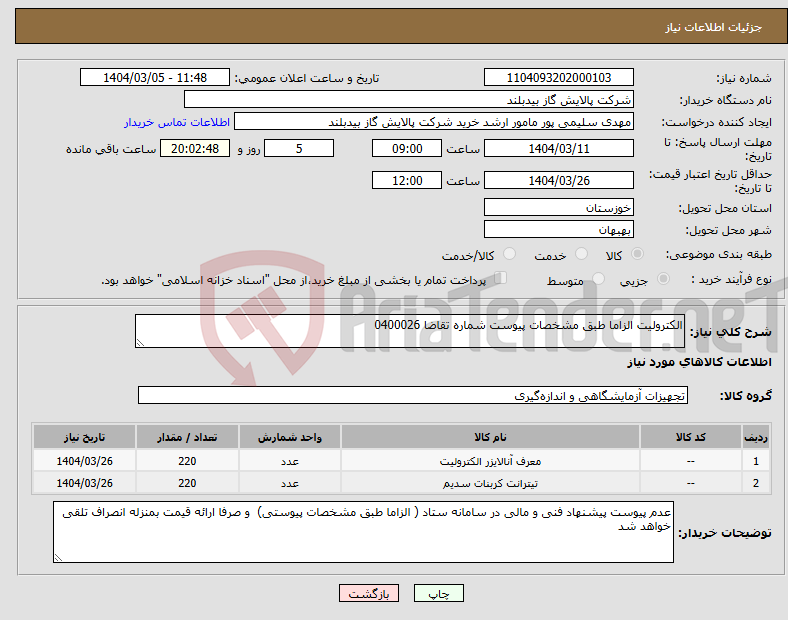Click the goods group field تجهیزات آزمایشگاهی

[x=413, y=395]
